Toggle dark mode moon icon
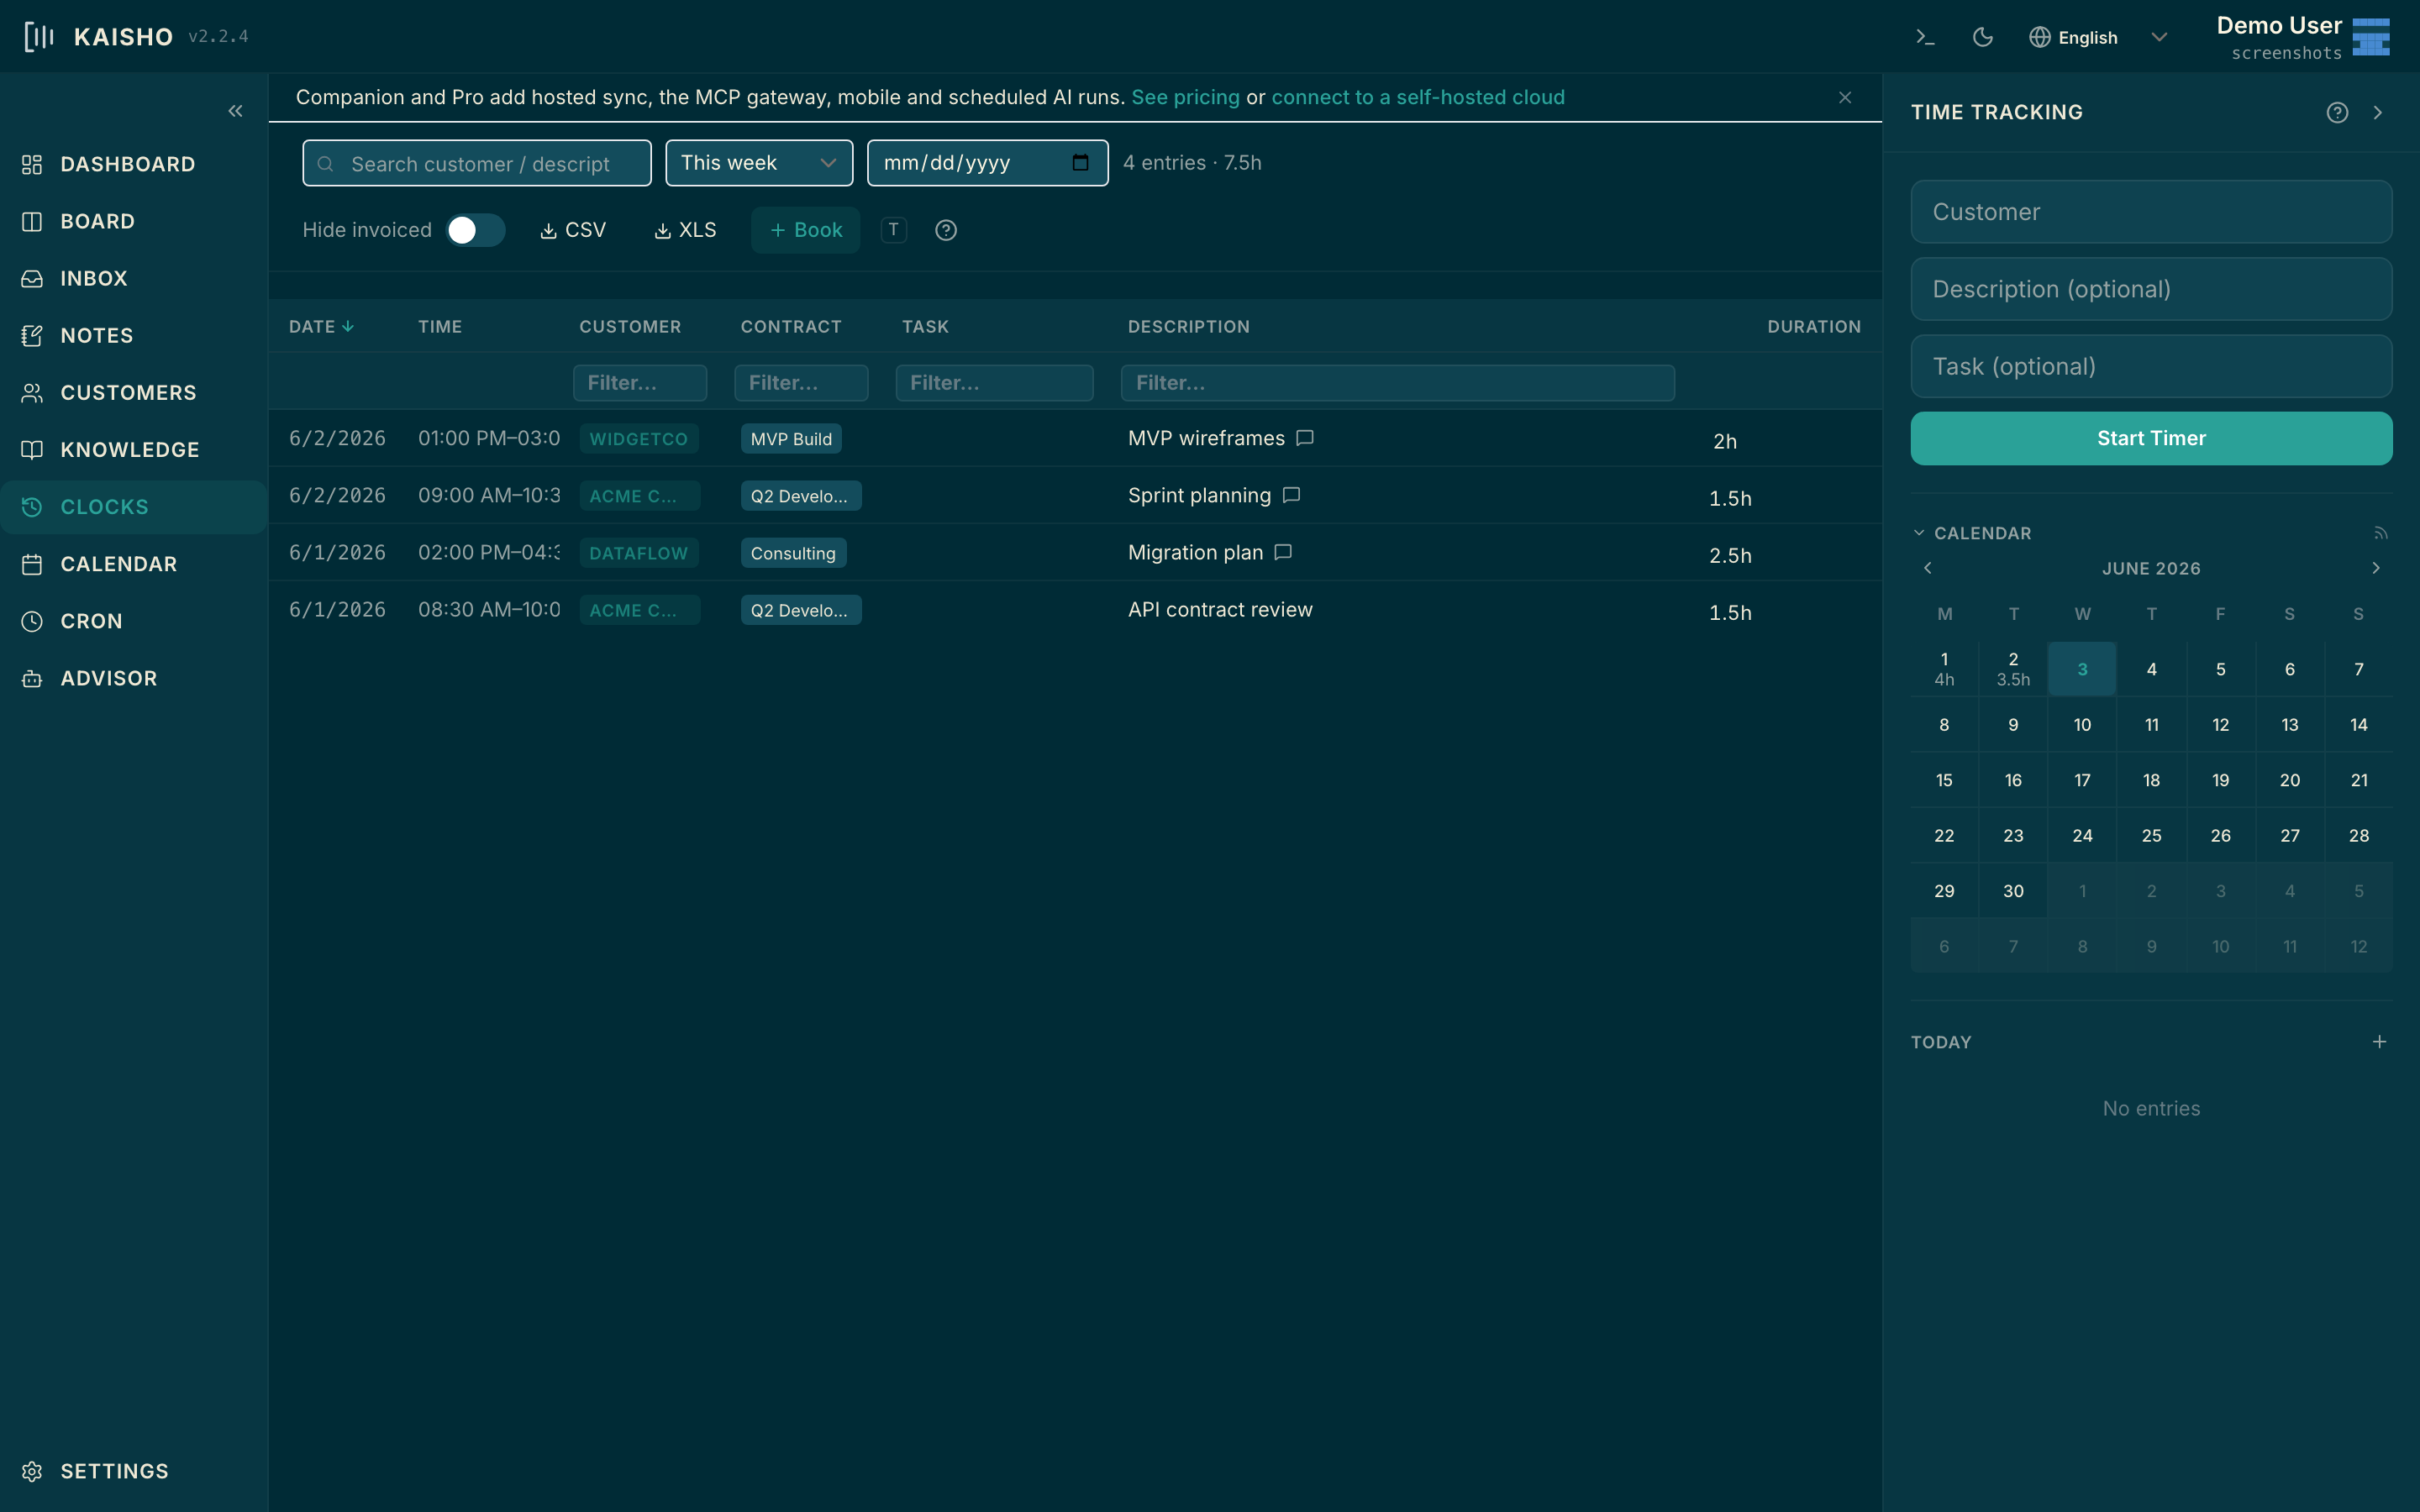 click(x=1982, y=37)
